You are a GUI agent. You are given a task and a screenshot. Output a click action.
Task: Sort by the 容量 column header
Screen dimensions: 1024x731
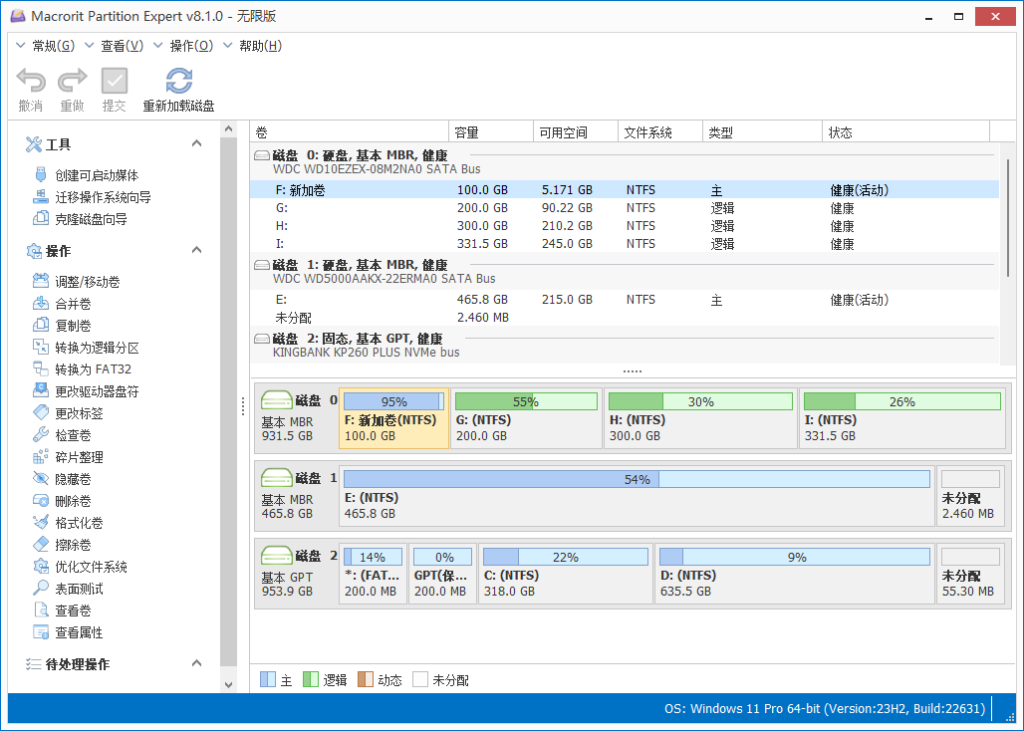(x=491, y=132)
